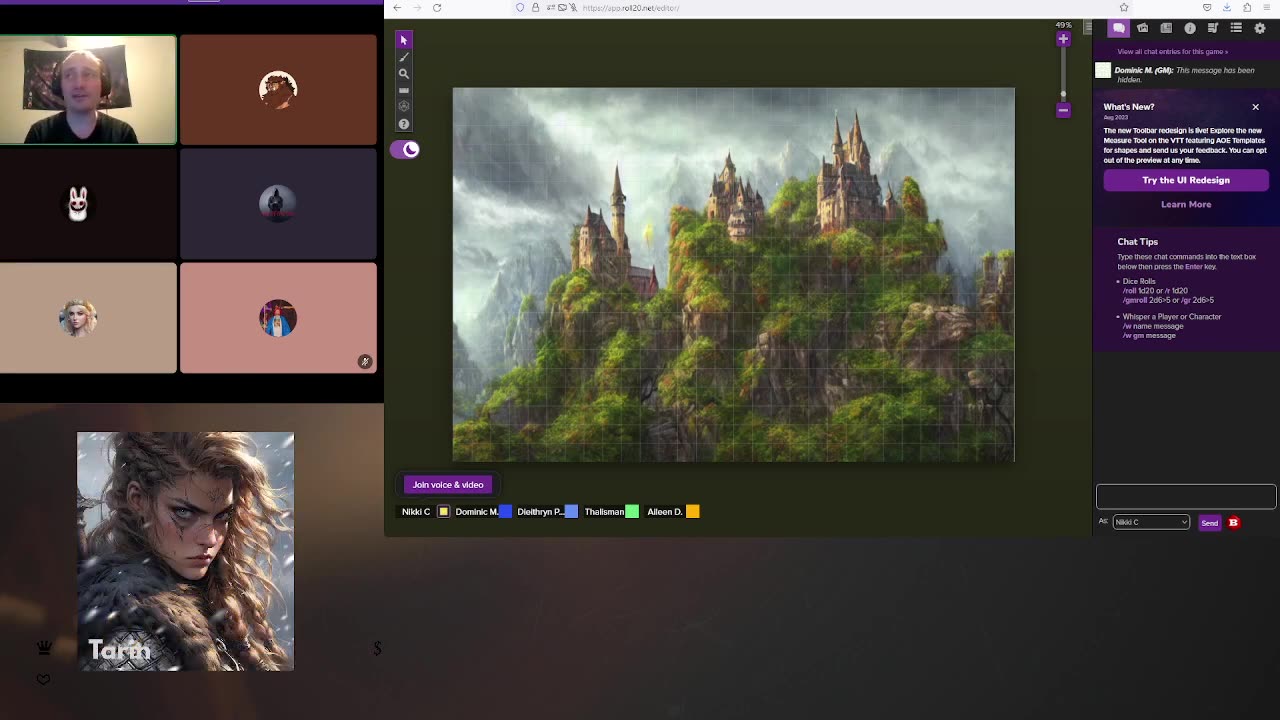Open the Collections list tab

(x=1236, y=28)
